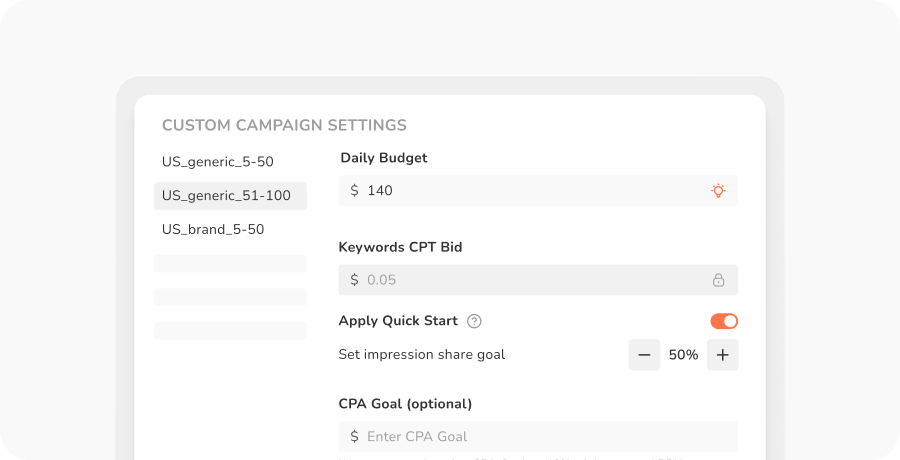
Task: Click the Custom Campaign Settings heading
Action: 284,125
